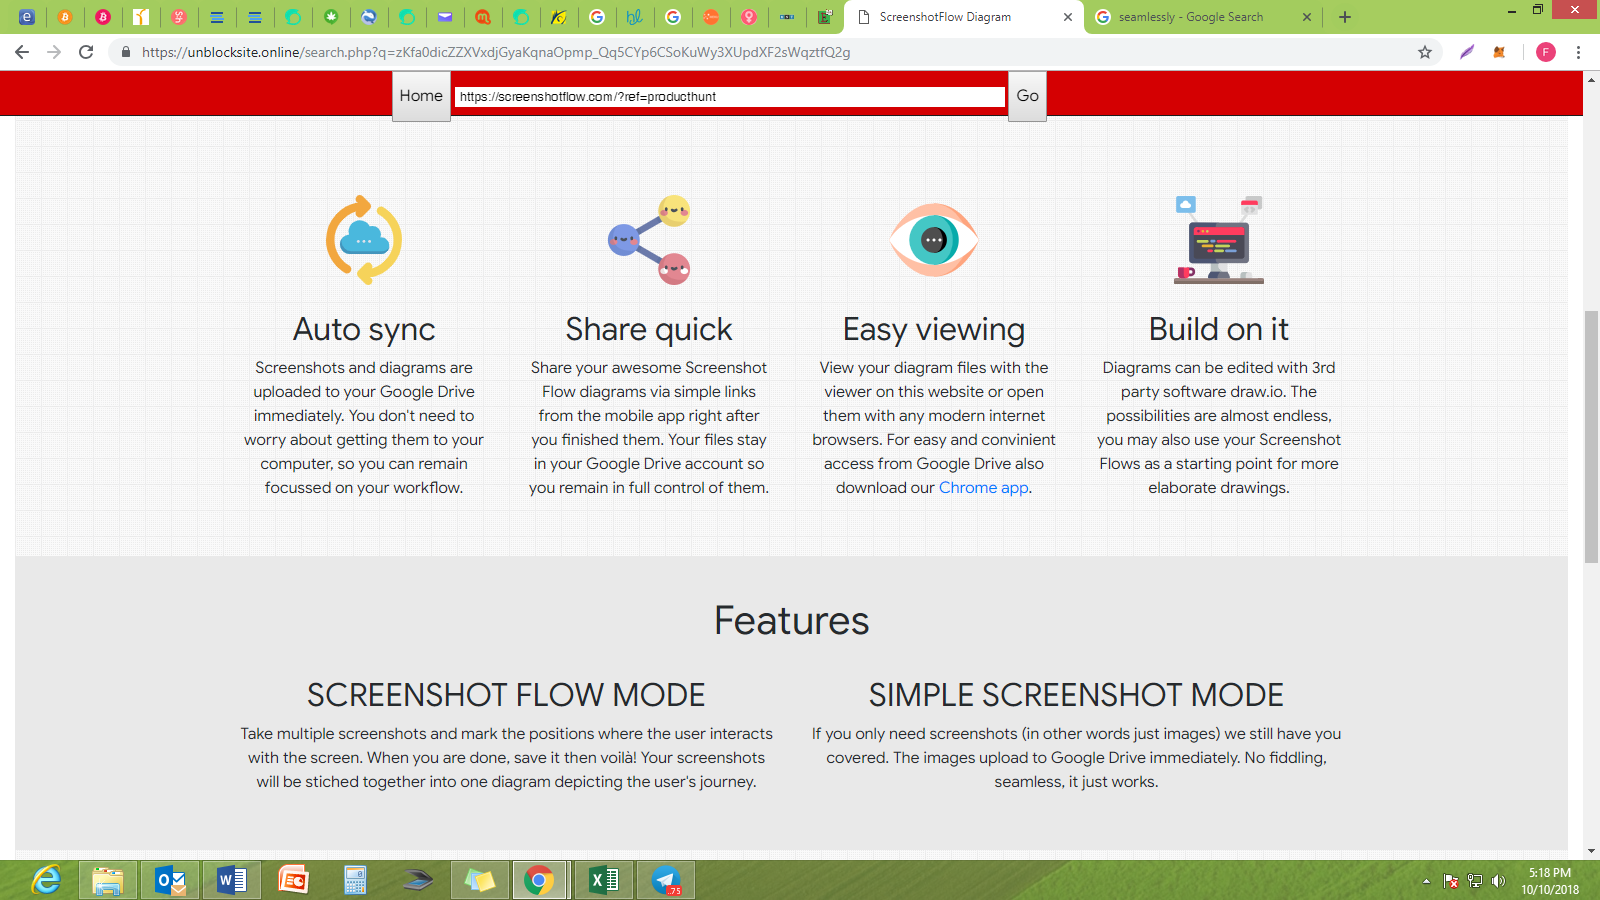This screenshot has width=1600, height=900.
Task: Click the 'Auto sync' heading
Action: coord(364,329)
